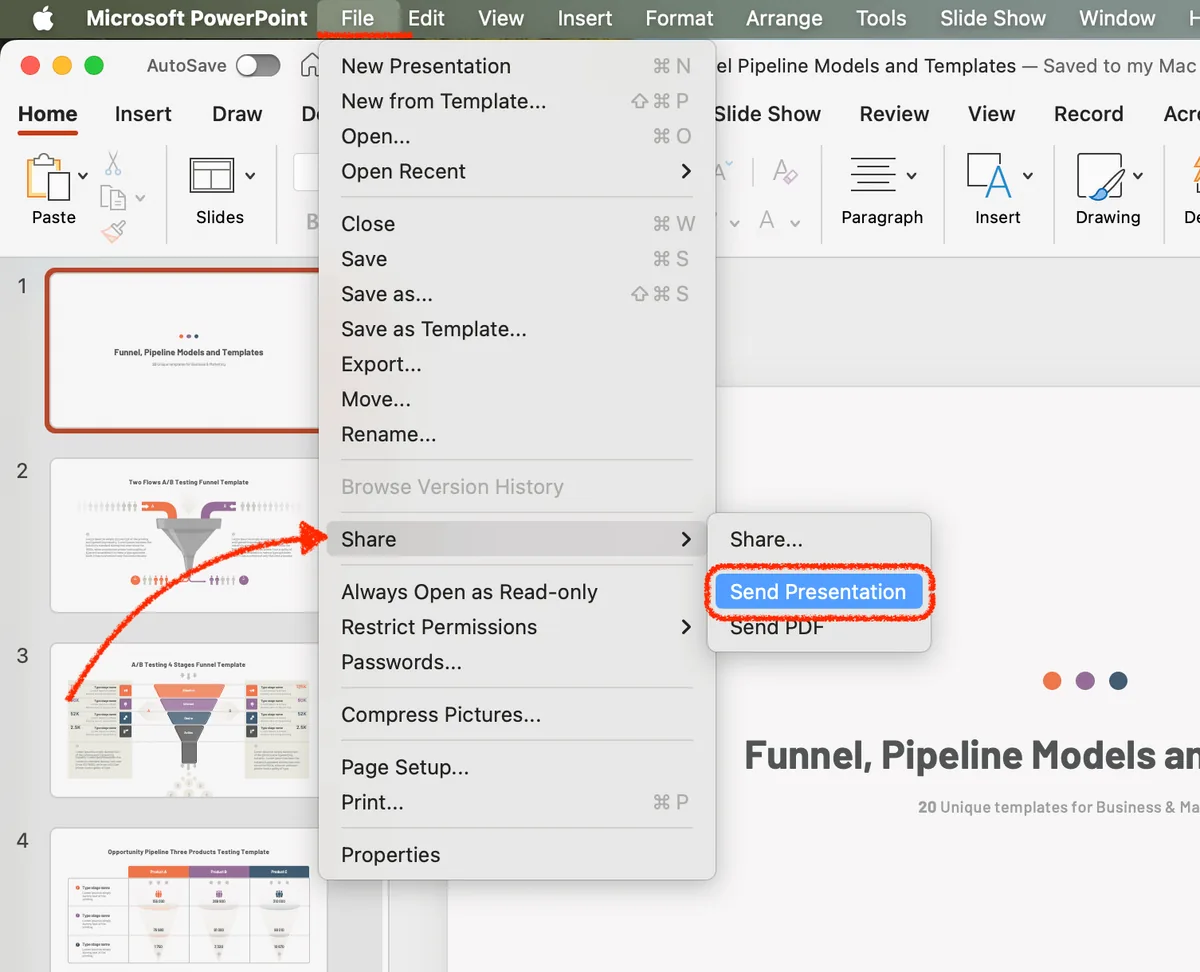Select slide 1 title thumbnail

click(x=185, y=350)
